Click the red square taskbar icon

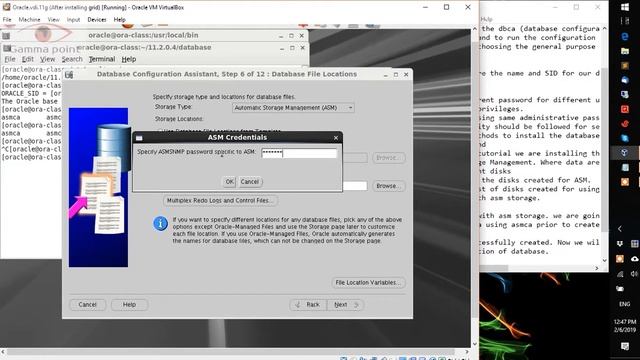624,109
